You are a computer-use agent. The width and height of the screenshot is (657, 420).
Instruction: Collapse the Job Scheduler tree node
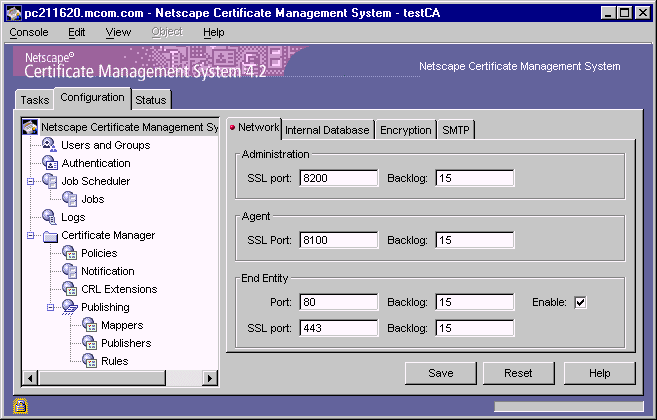[x=30, y=181]
